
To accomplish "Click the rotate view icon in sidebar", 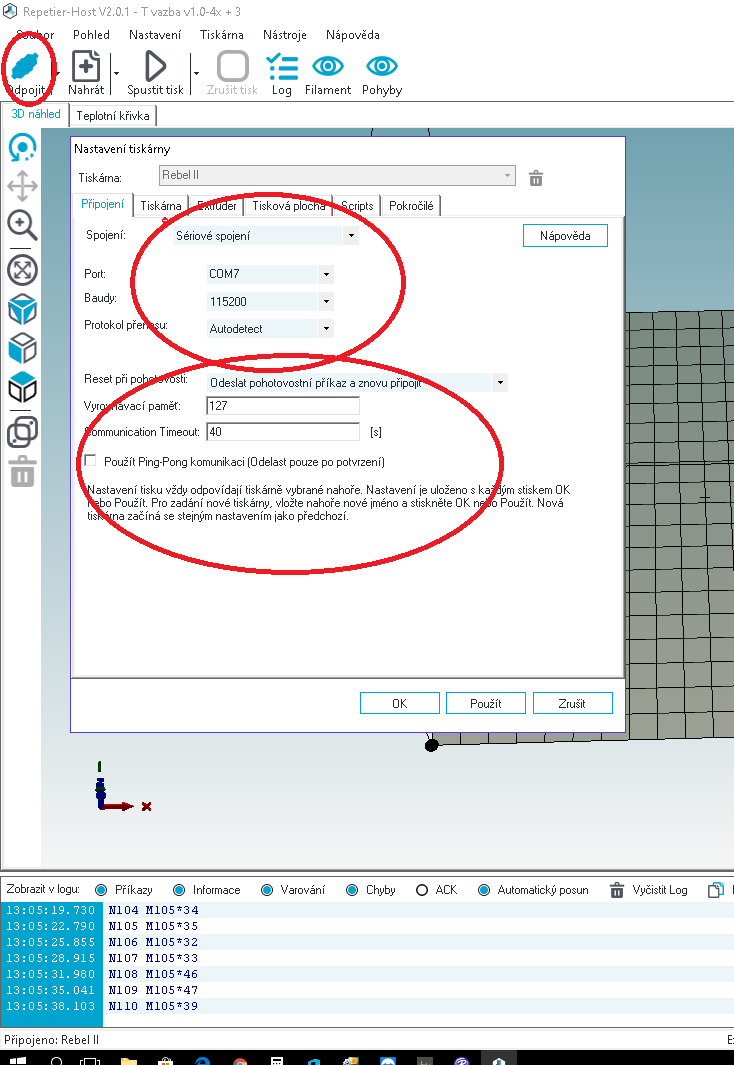I will pos(22,149).
